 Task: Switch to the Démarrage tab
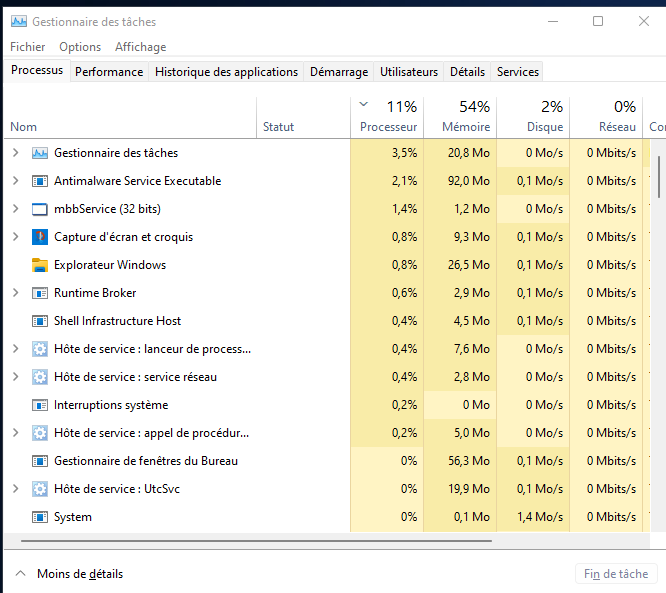(339, 72)
